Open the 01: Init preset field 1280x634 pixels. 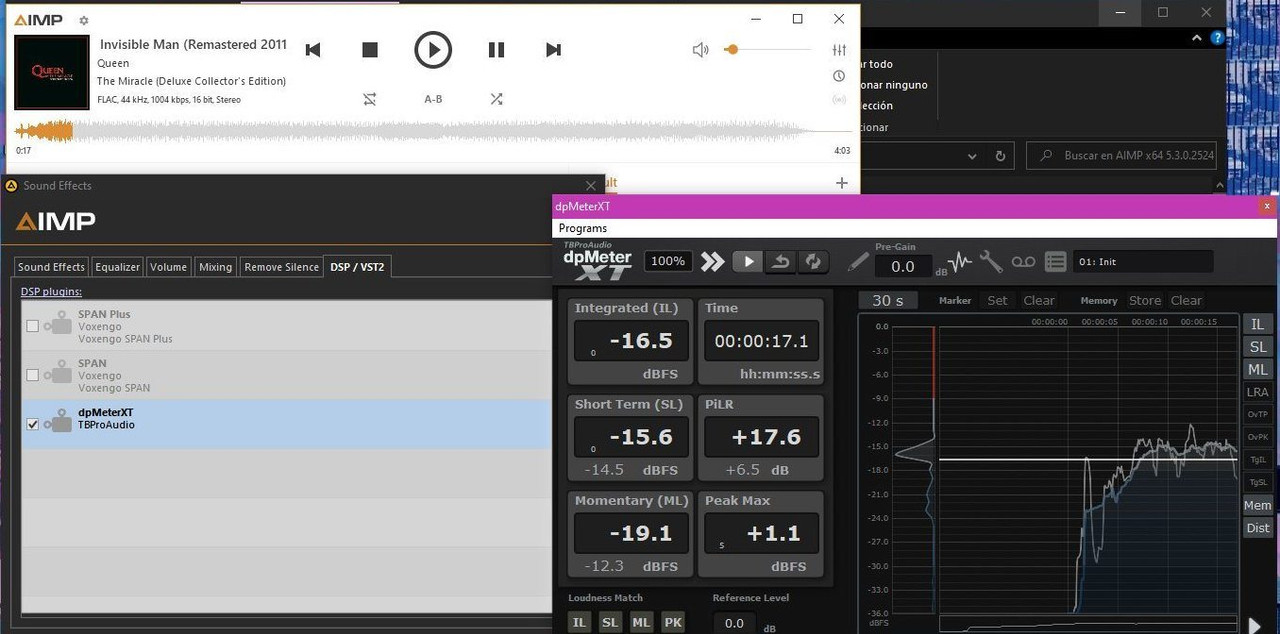pos(1143,262)
